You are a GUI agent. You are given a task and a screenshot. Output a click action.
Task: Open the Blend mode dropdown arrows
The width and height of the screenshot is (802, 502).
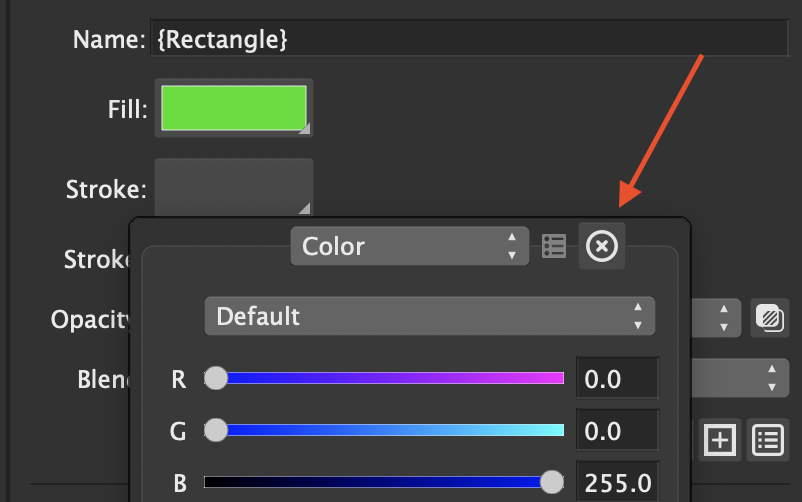click(770, 378)
